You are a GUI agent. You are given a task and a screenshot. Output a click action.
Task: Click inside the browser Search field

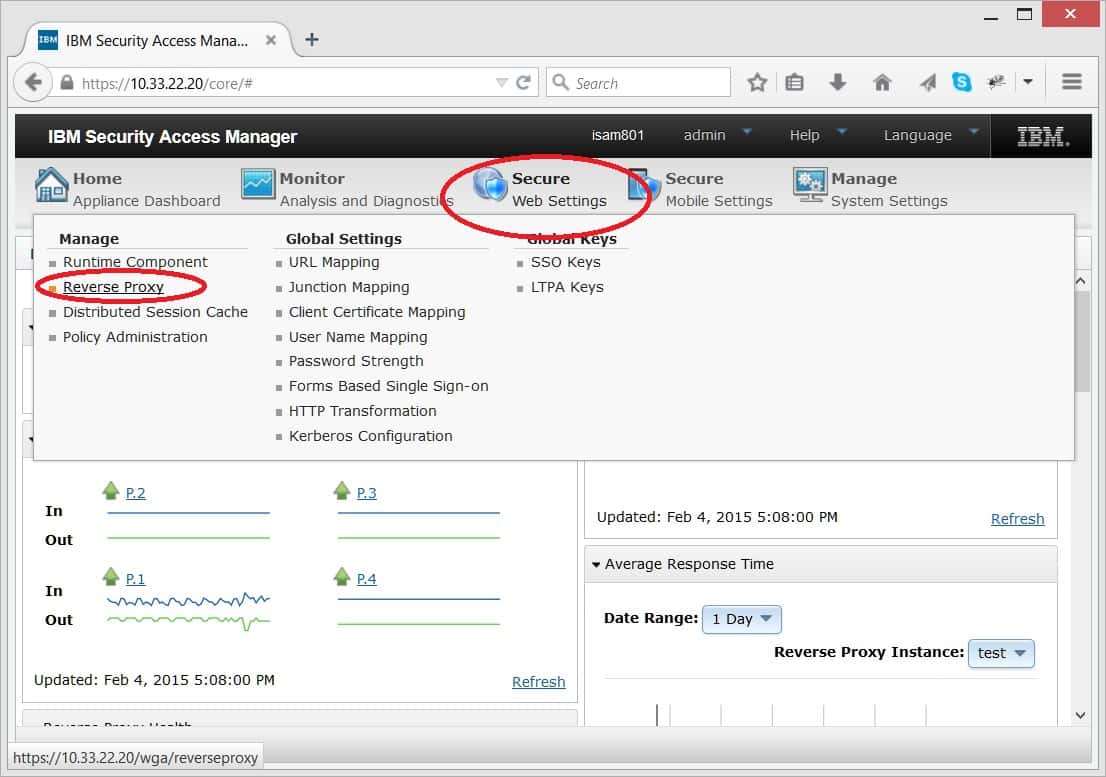coord(640,82)
